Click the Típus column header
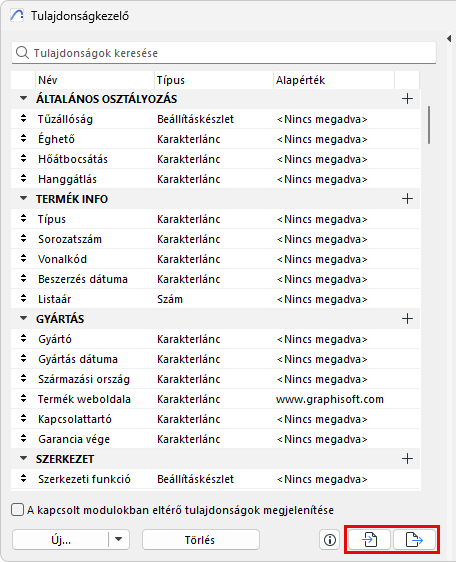Image resolution: width=456 pixels, height=562 pixels. (x=214, y=80)
